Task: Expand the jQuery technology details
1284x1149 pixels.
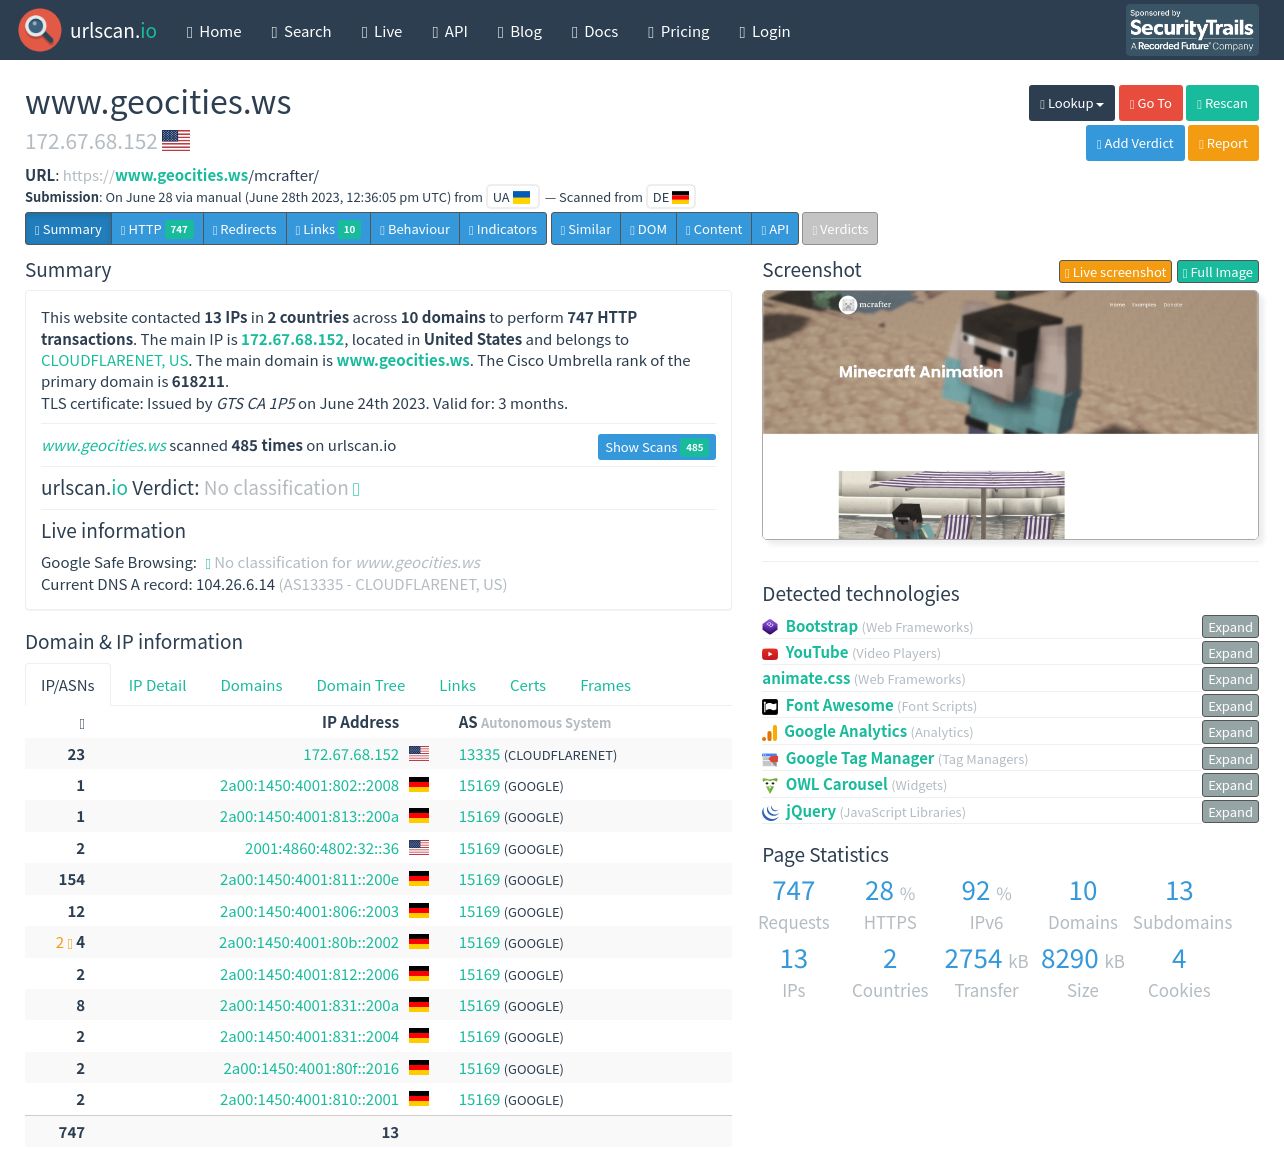Action: tap(1230, 812)
